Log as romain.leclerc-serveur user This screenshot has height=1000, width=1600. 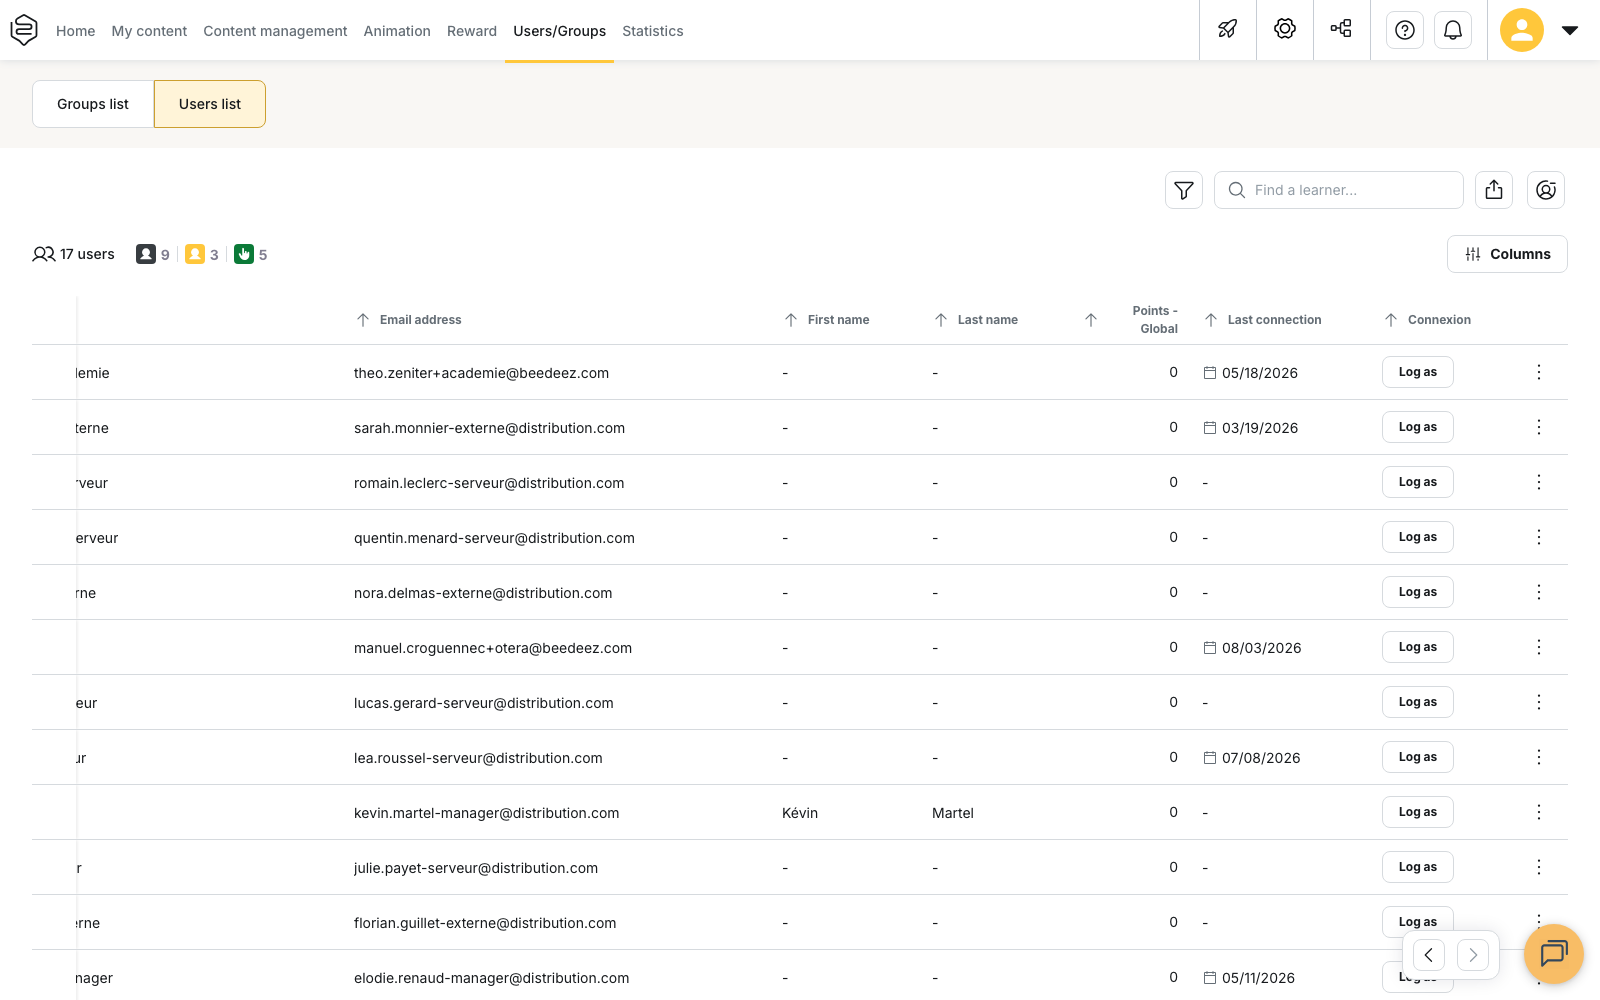tap(1418, 482)
